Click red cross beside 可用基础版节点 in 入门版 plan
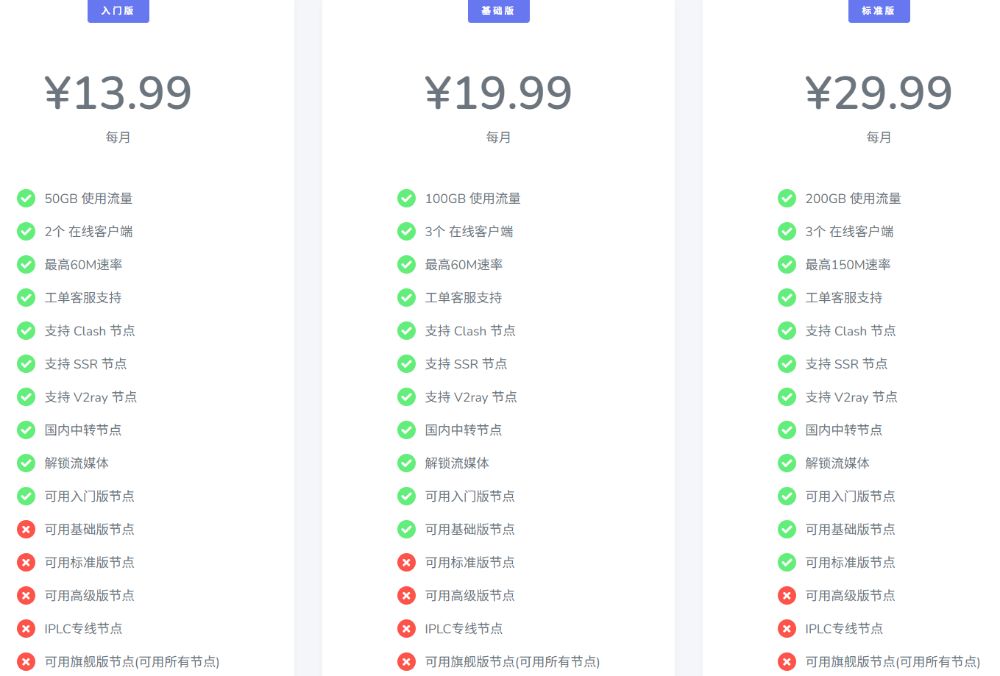This screenshot has width=1000, height=676. click(x=26, y=529)
